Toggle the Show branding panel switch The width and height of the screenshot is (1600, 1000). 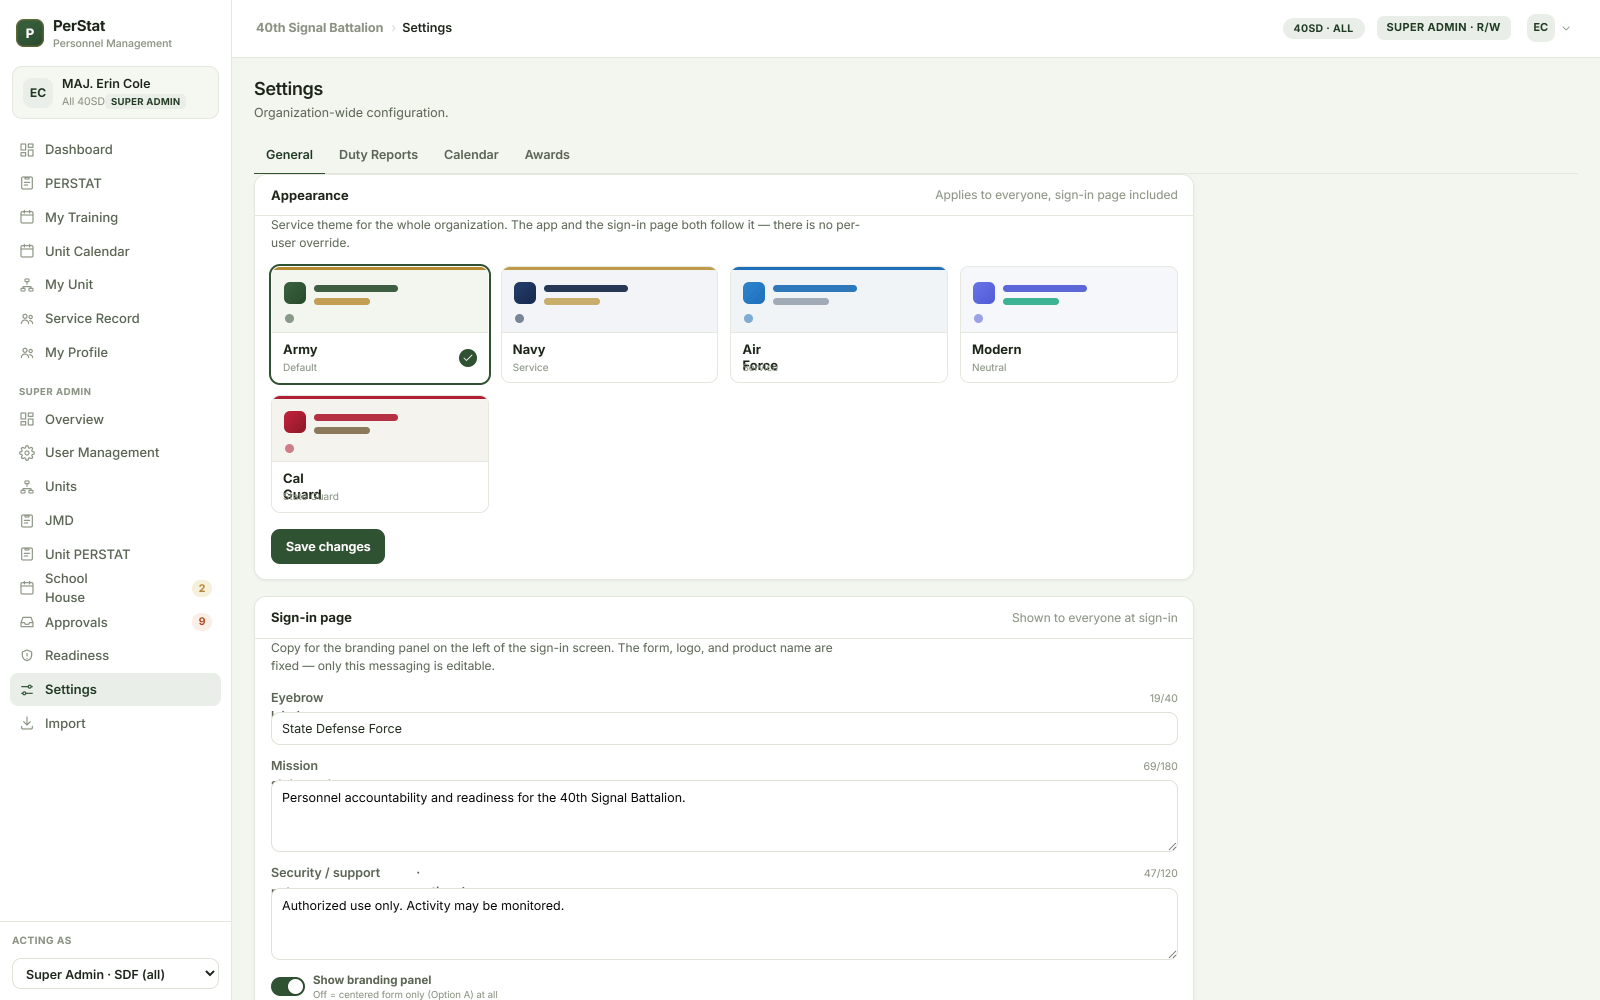tap(288, 987)
